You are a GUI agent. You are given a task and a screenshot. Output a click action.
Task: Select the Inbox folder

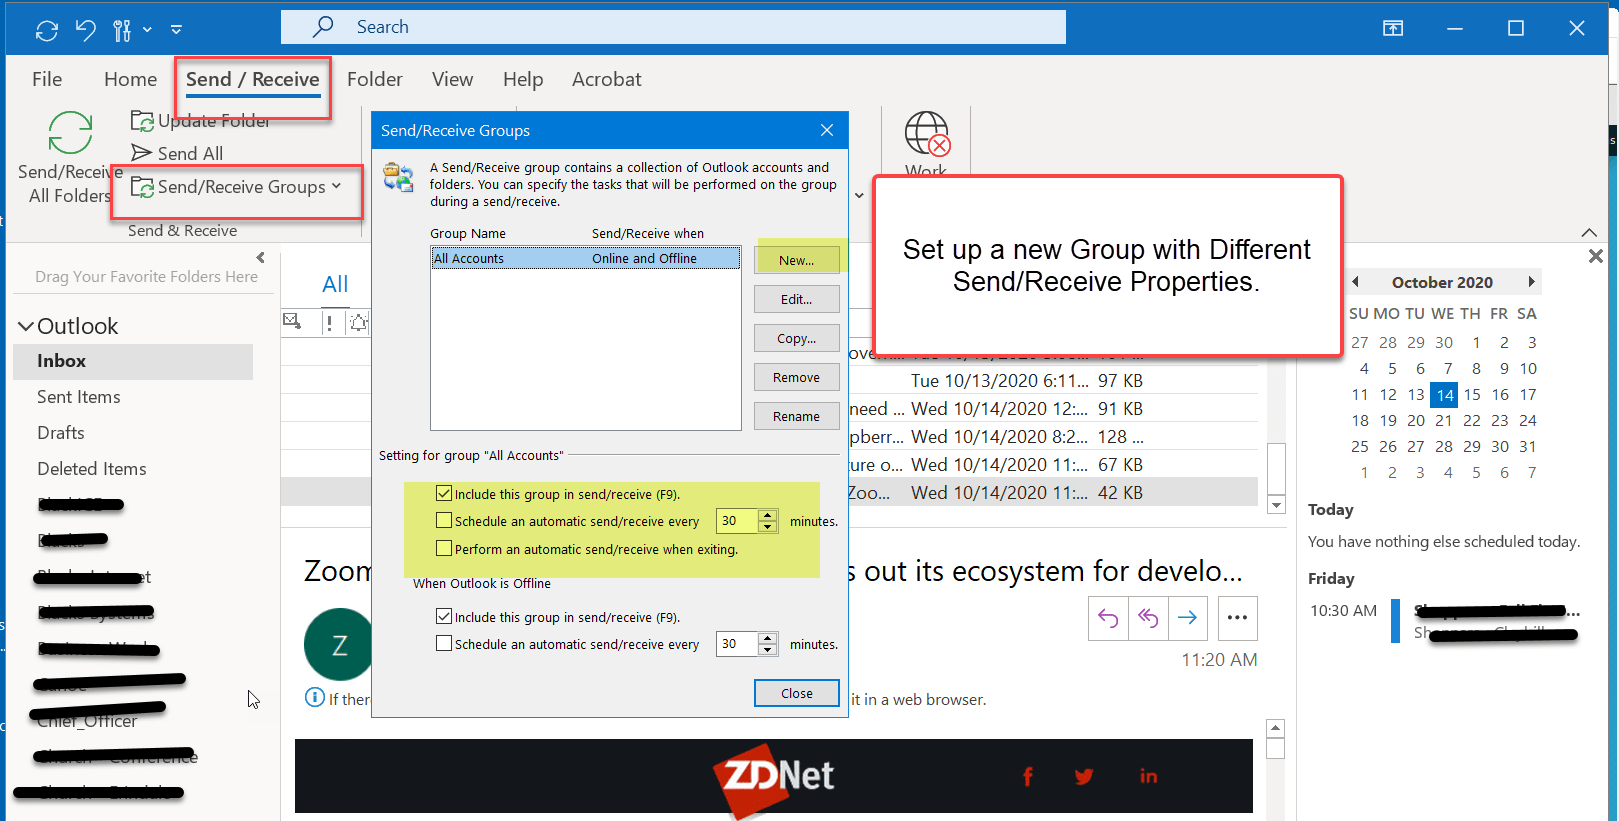pyautogui.click(x=133, y=361)
